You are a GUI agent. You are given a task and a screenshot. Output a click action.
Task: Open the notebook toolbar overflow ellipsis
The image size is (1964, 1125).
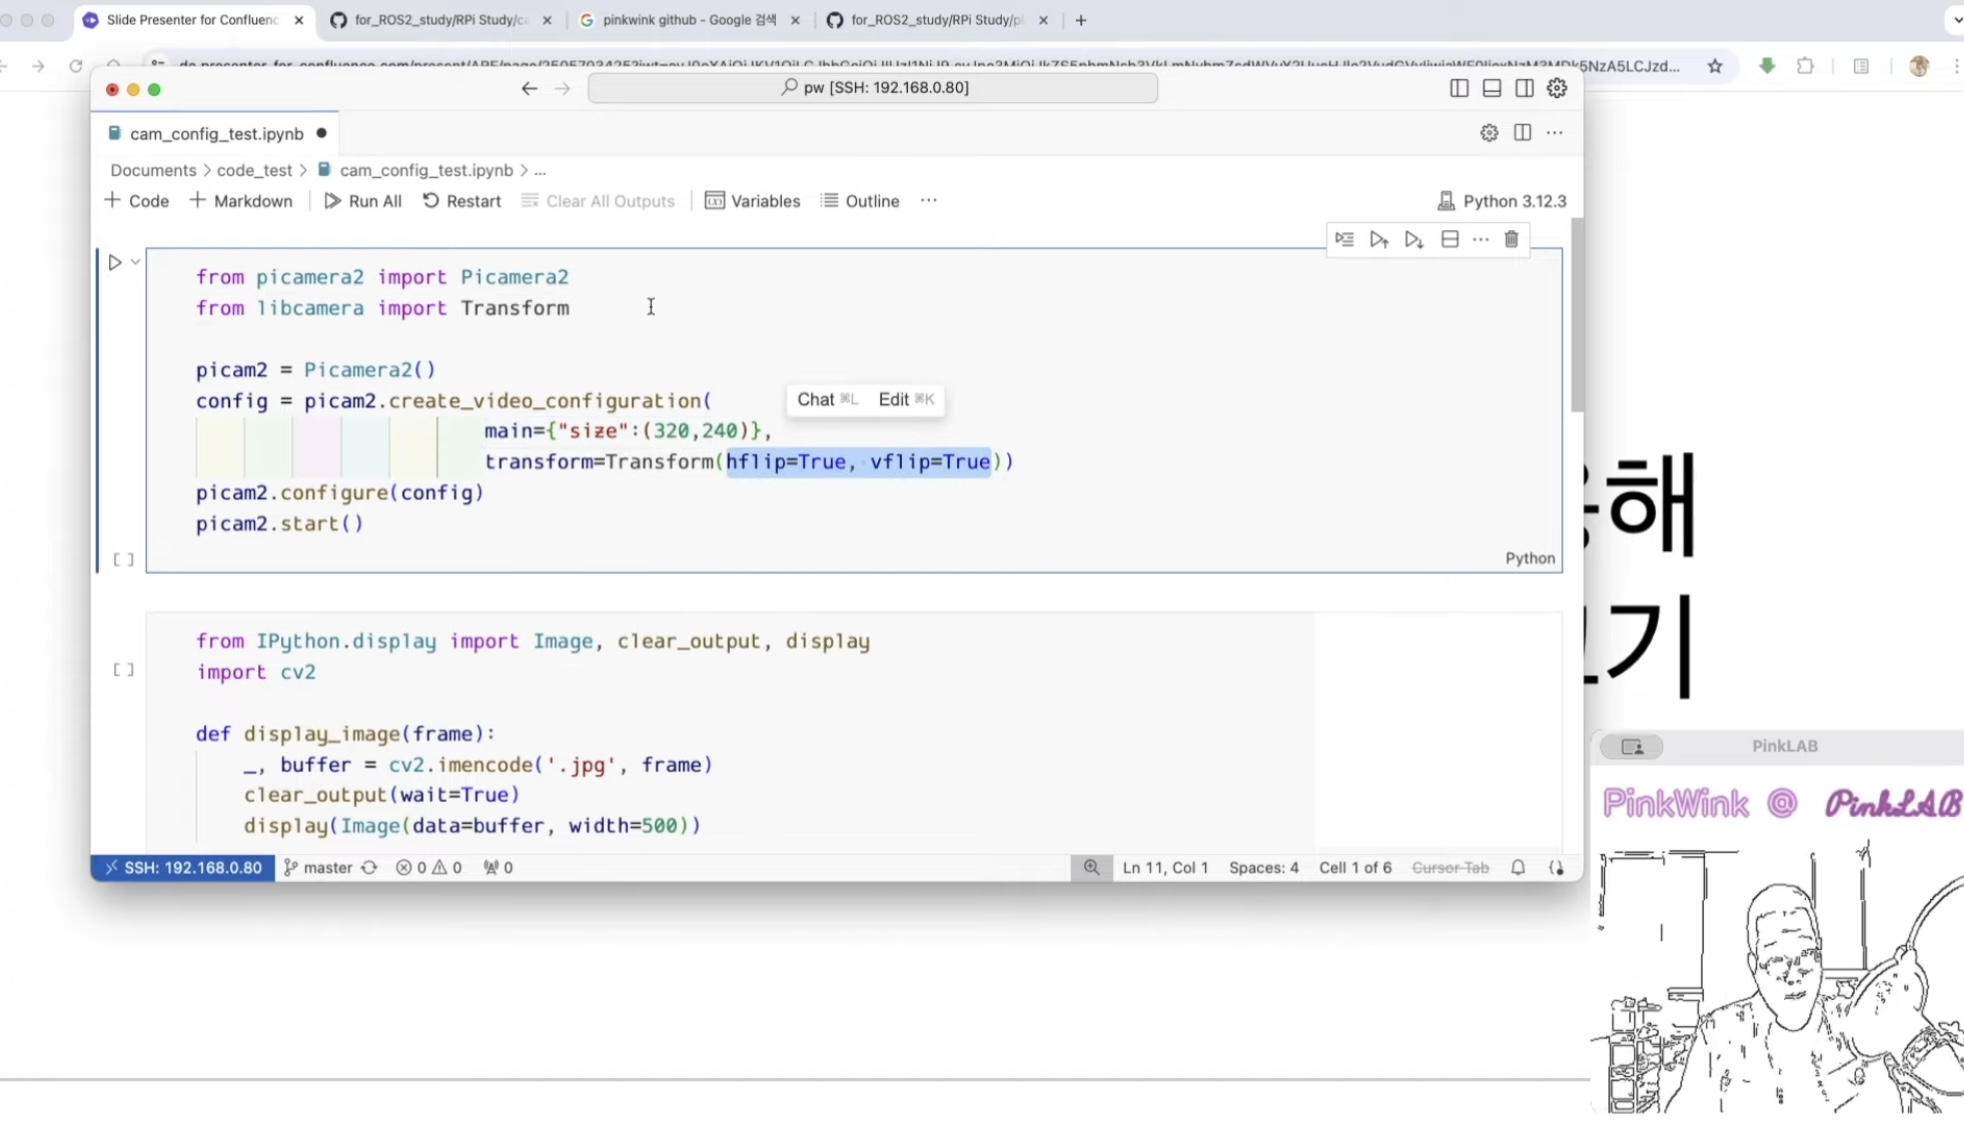(928, 201)
